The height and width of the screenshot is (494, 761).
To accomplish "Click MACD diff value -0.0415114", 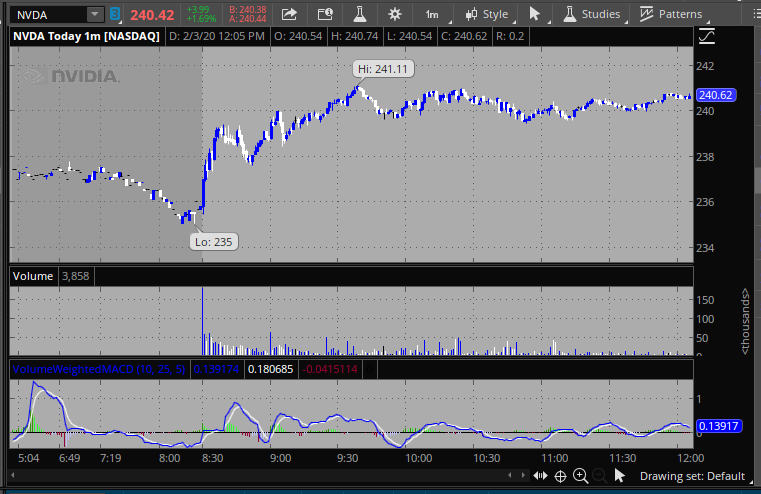I will click(x=330, y=369).
